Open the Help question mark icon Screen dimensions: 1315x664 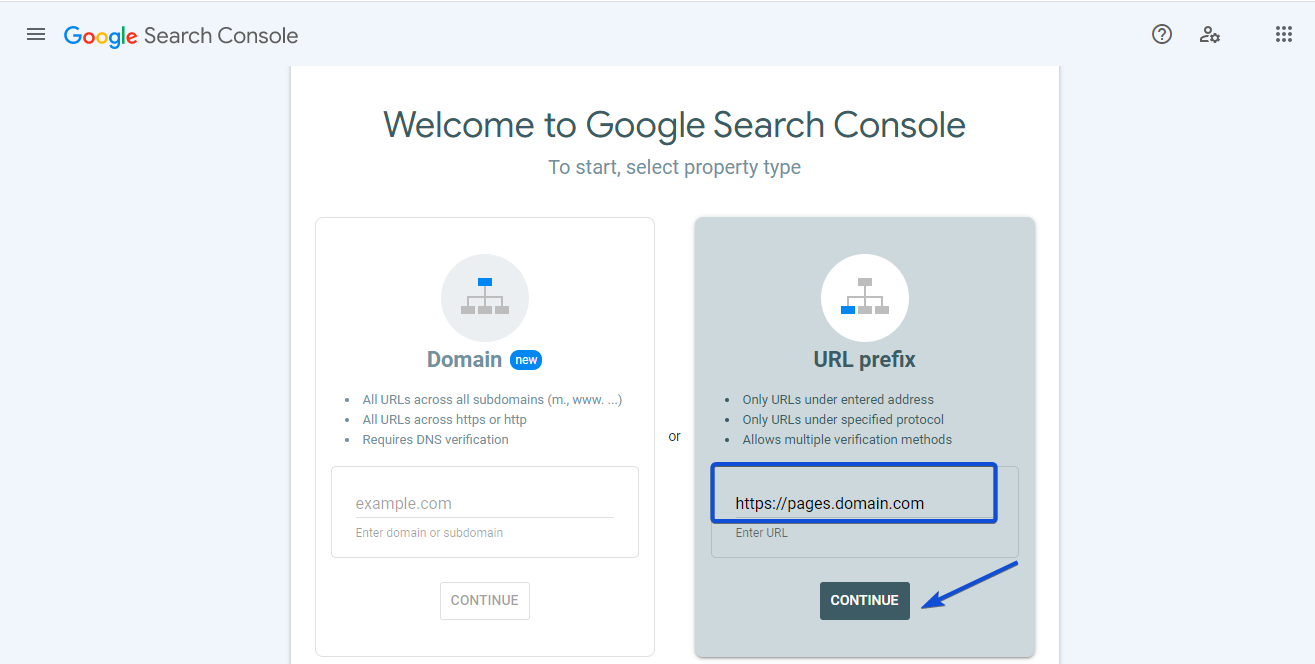1162,35
